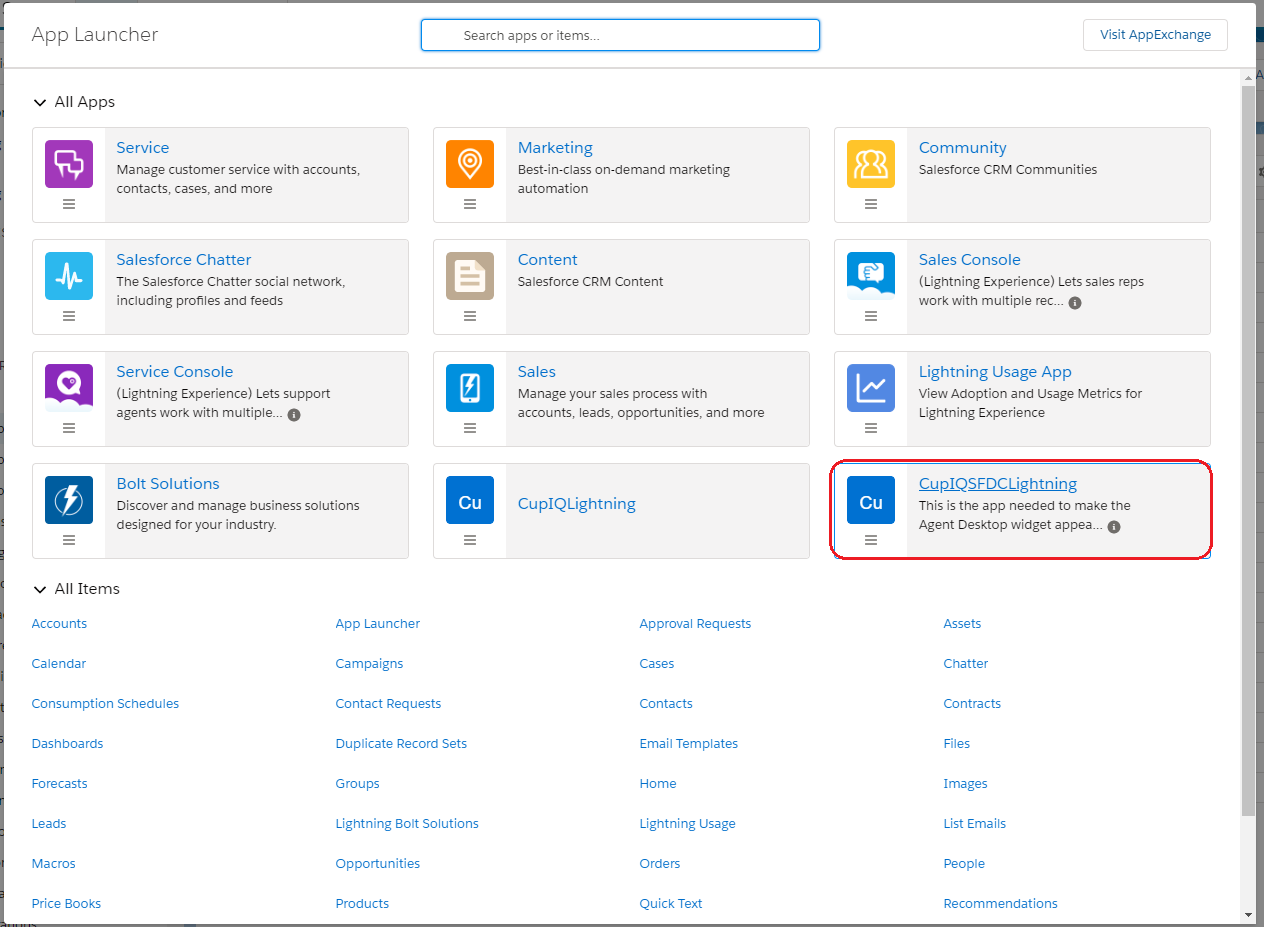1264x927 pixels.
Task: Open the Sales phone-lightning icon
Action: [x=470, y=388]
